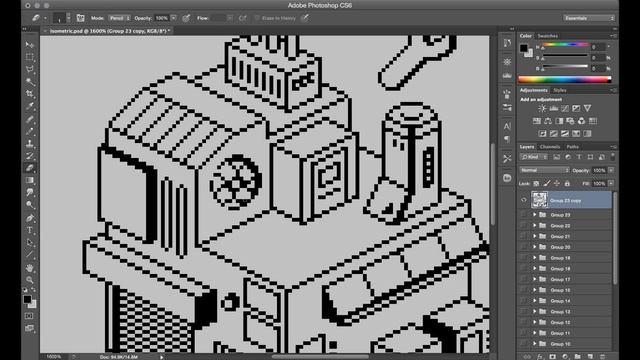Lock transparent pixels in the Layers panel
Image resolution: width=640 pixels, height=360 pixels.
pos(536,184)
